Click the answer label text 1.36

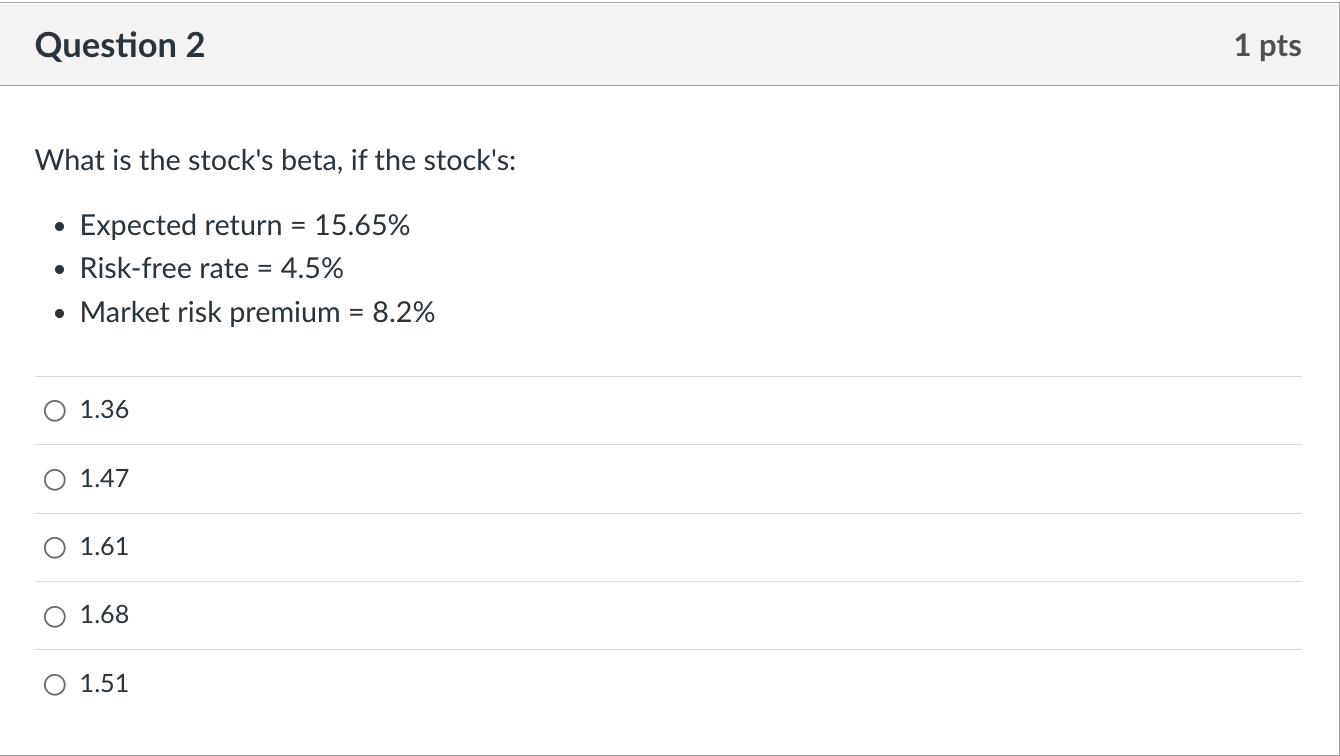pos(104,410)
